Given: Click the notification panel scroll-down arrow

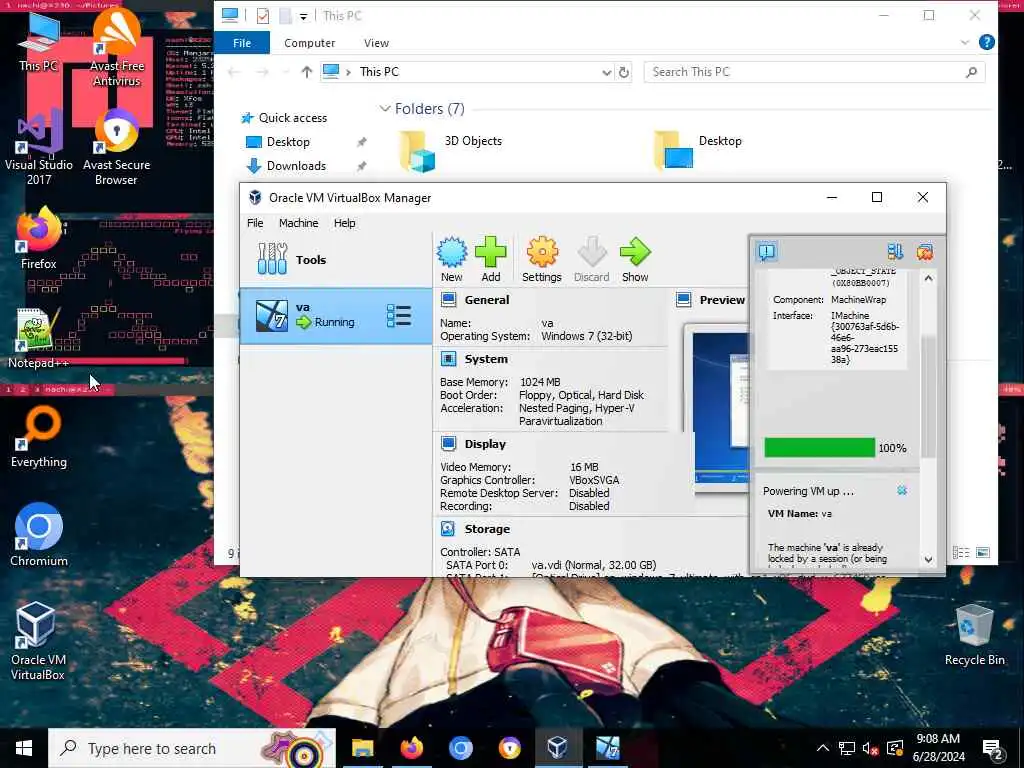Looking at the screenshot, I should coord(928,559).
